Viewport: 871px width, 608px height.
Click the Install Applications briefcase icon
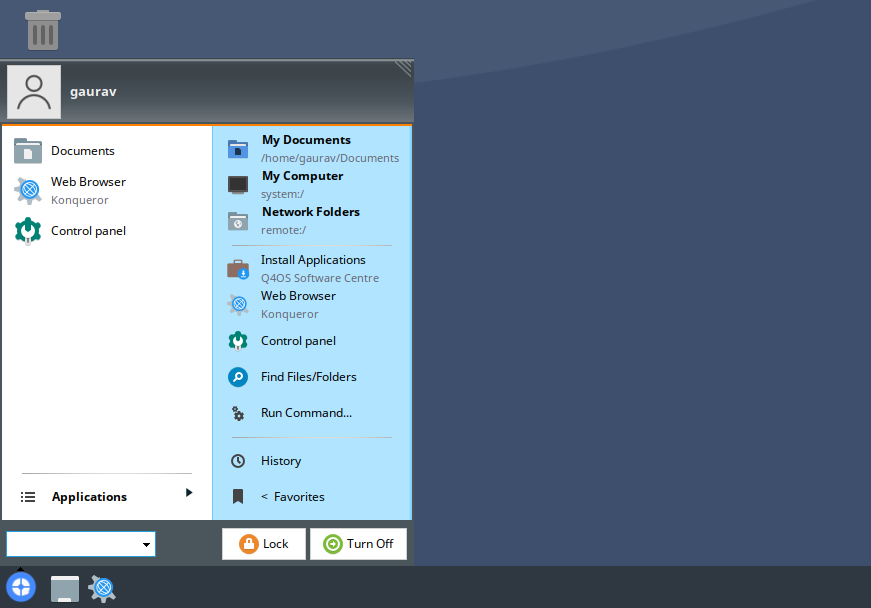pos(238,269)
